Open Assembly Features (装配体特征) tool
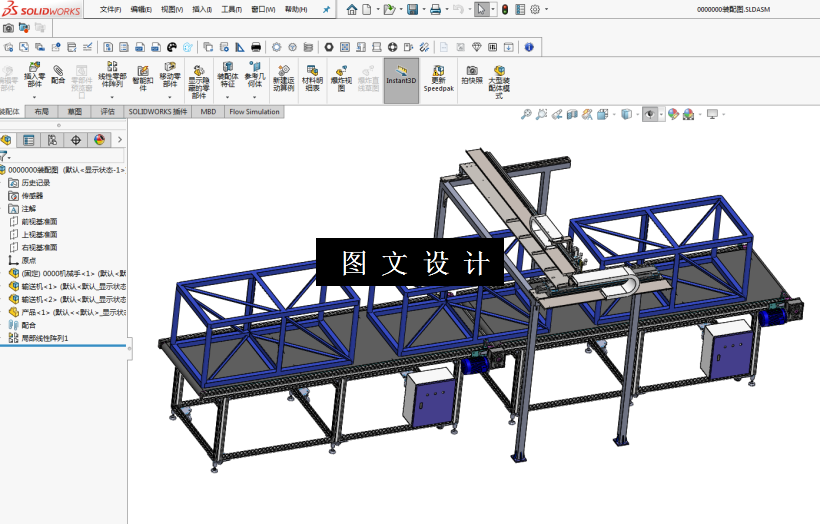The image size is (820, 524). coord(227,75)
